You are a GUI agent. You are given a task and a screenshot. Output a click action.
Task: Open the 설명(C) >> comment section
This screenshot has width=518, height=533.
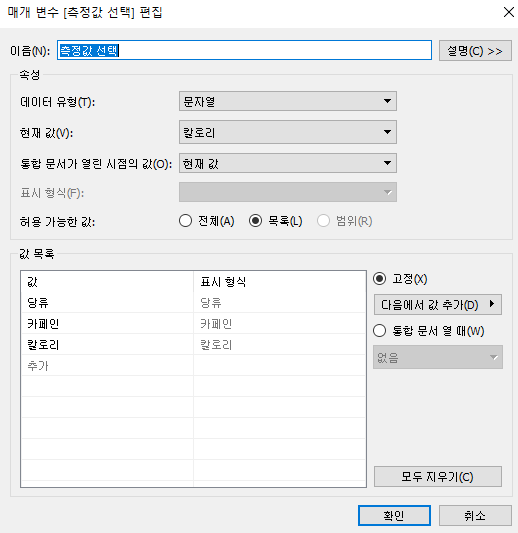point(475,51)
